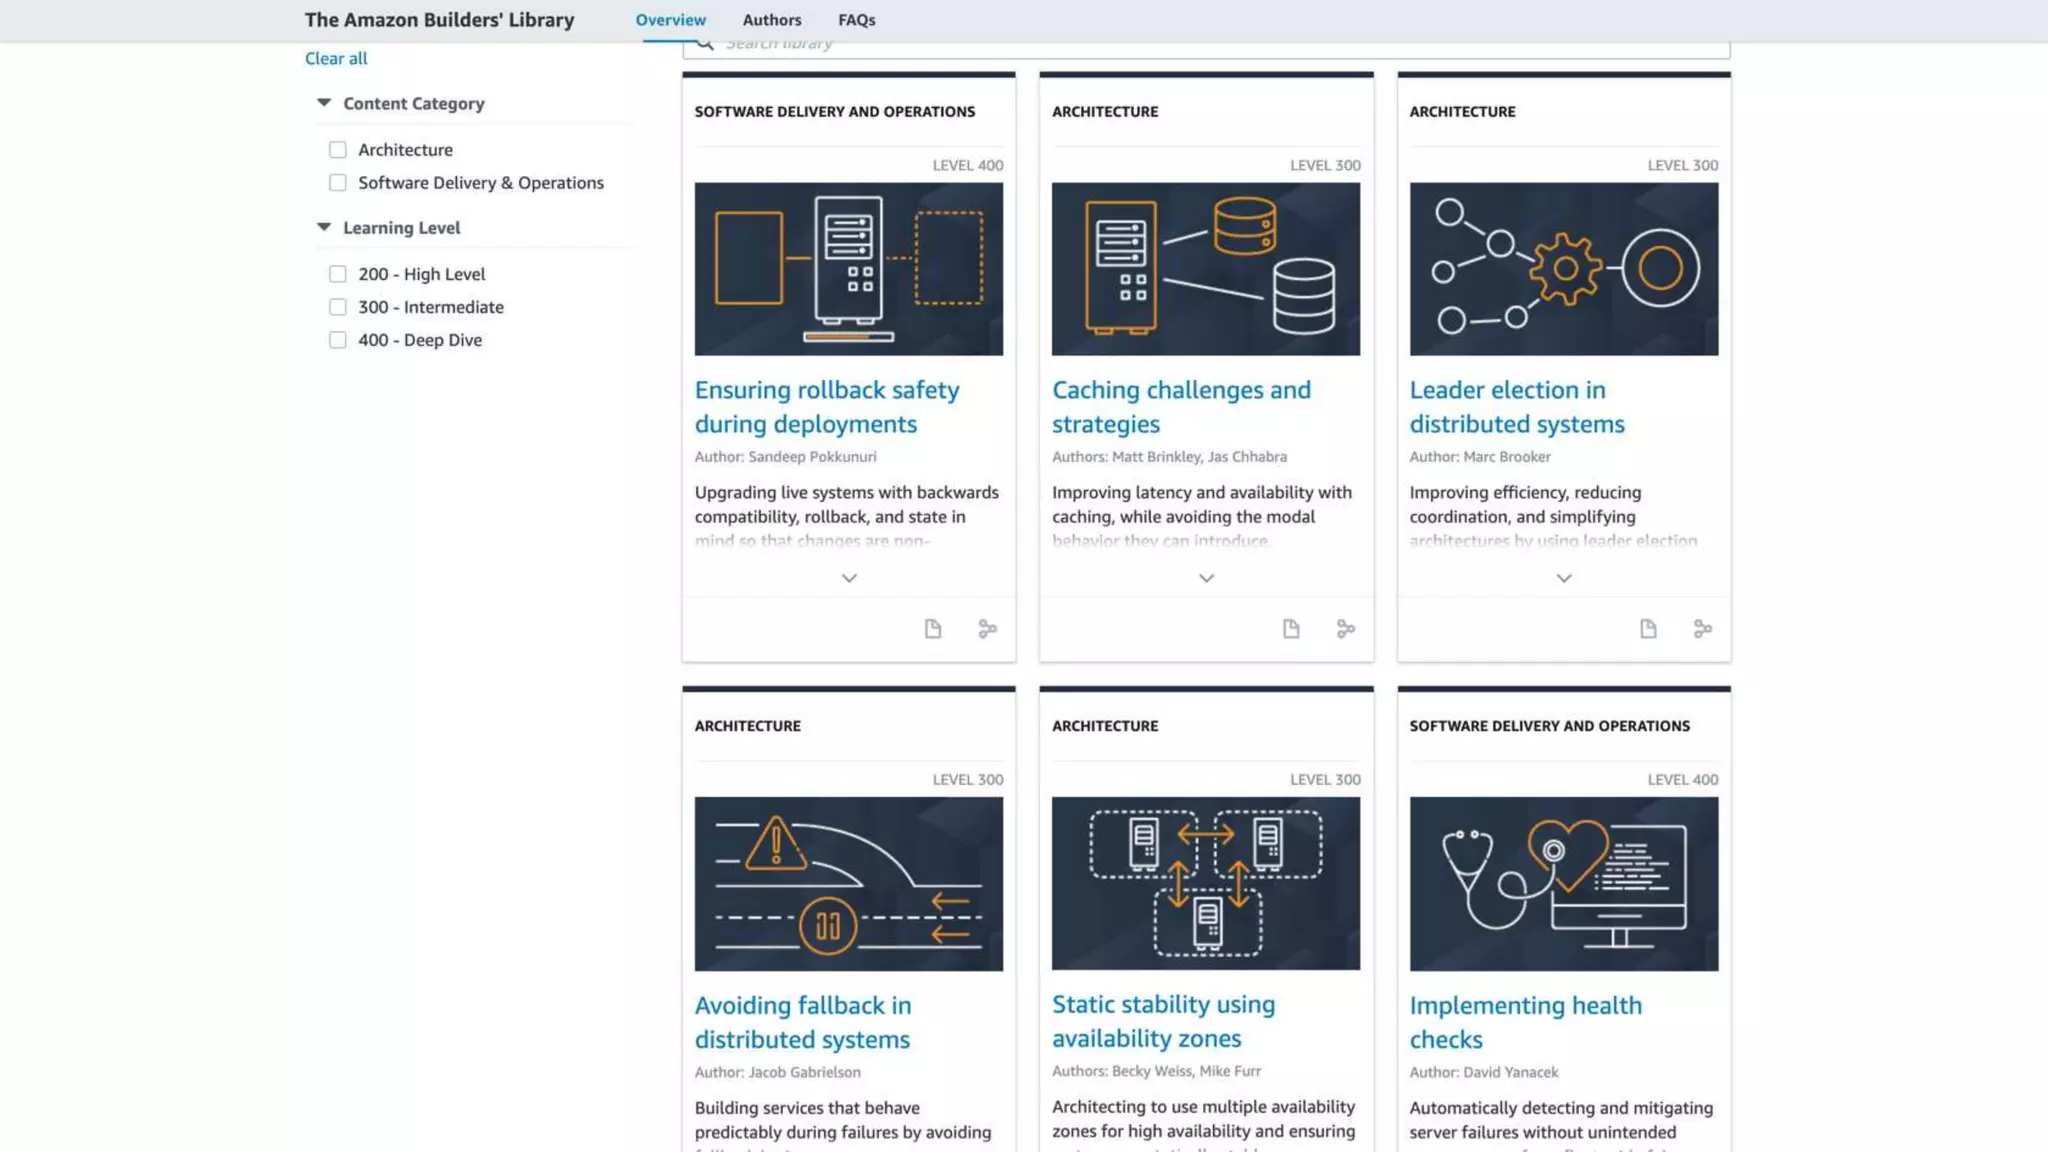Image resolution: width=2048 pixels, height=1152 pixels.
Task: Expand the Leader election description chevron
Action: [x=1563, y=578]
